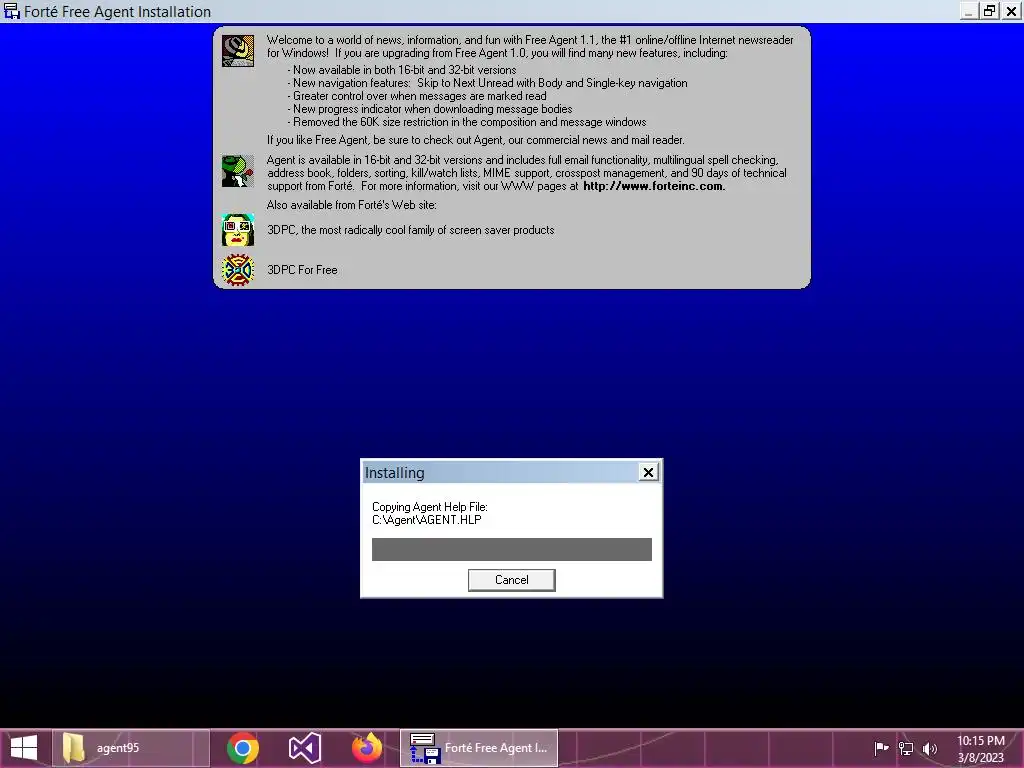Launch Google Chrome from taskbar
Viewport: 1024px width, 768px height.
click(243, 748)
